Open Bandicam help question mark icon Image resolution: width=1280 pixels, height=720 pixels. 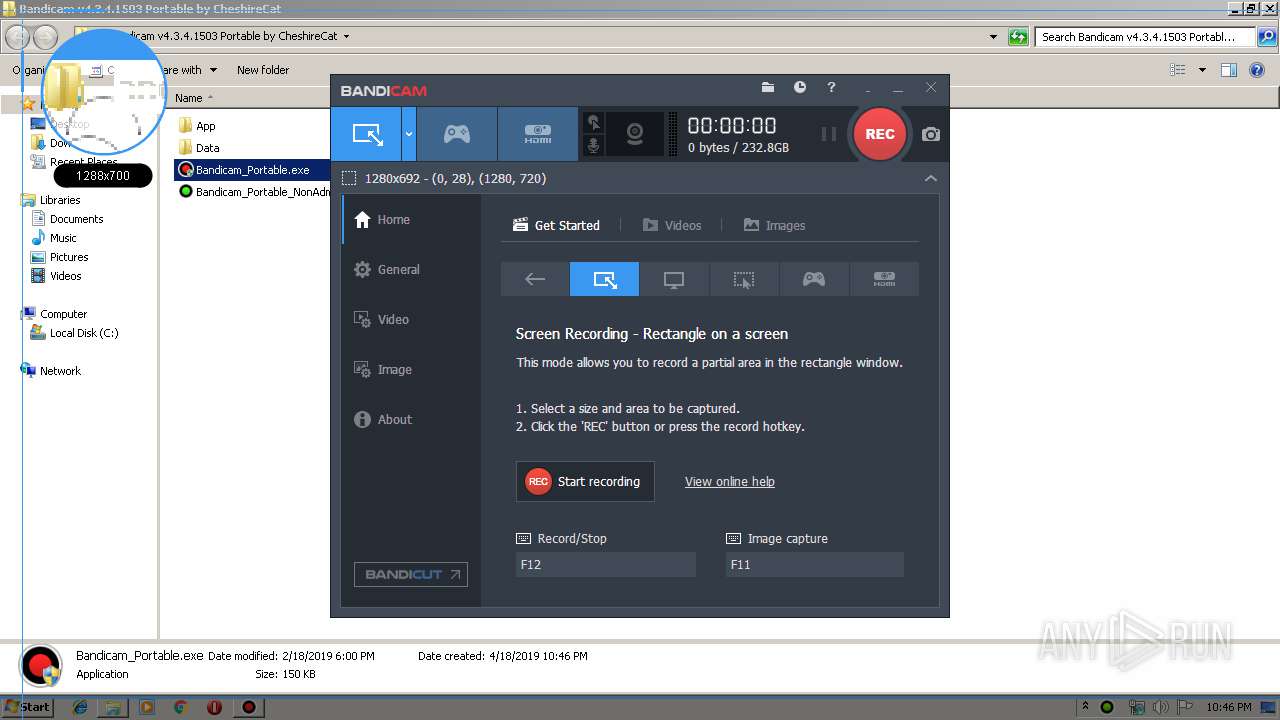[x=831, y=88]
